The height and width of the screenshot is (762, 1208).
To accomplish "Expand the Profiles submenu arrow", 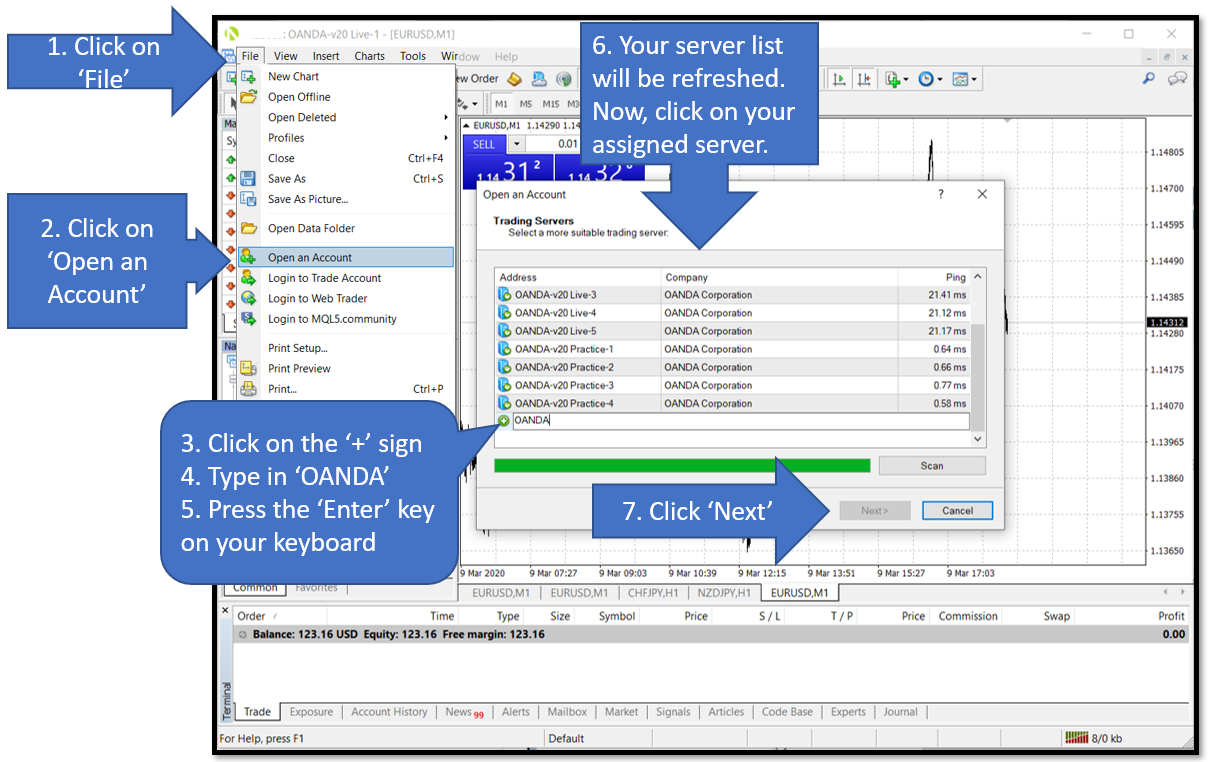I will pos(446,138).
